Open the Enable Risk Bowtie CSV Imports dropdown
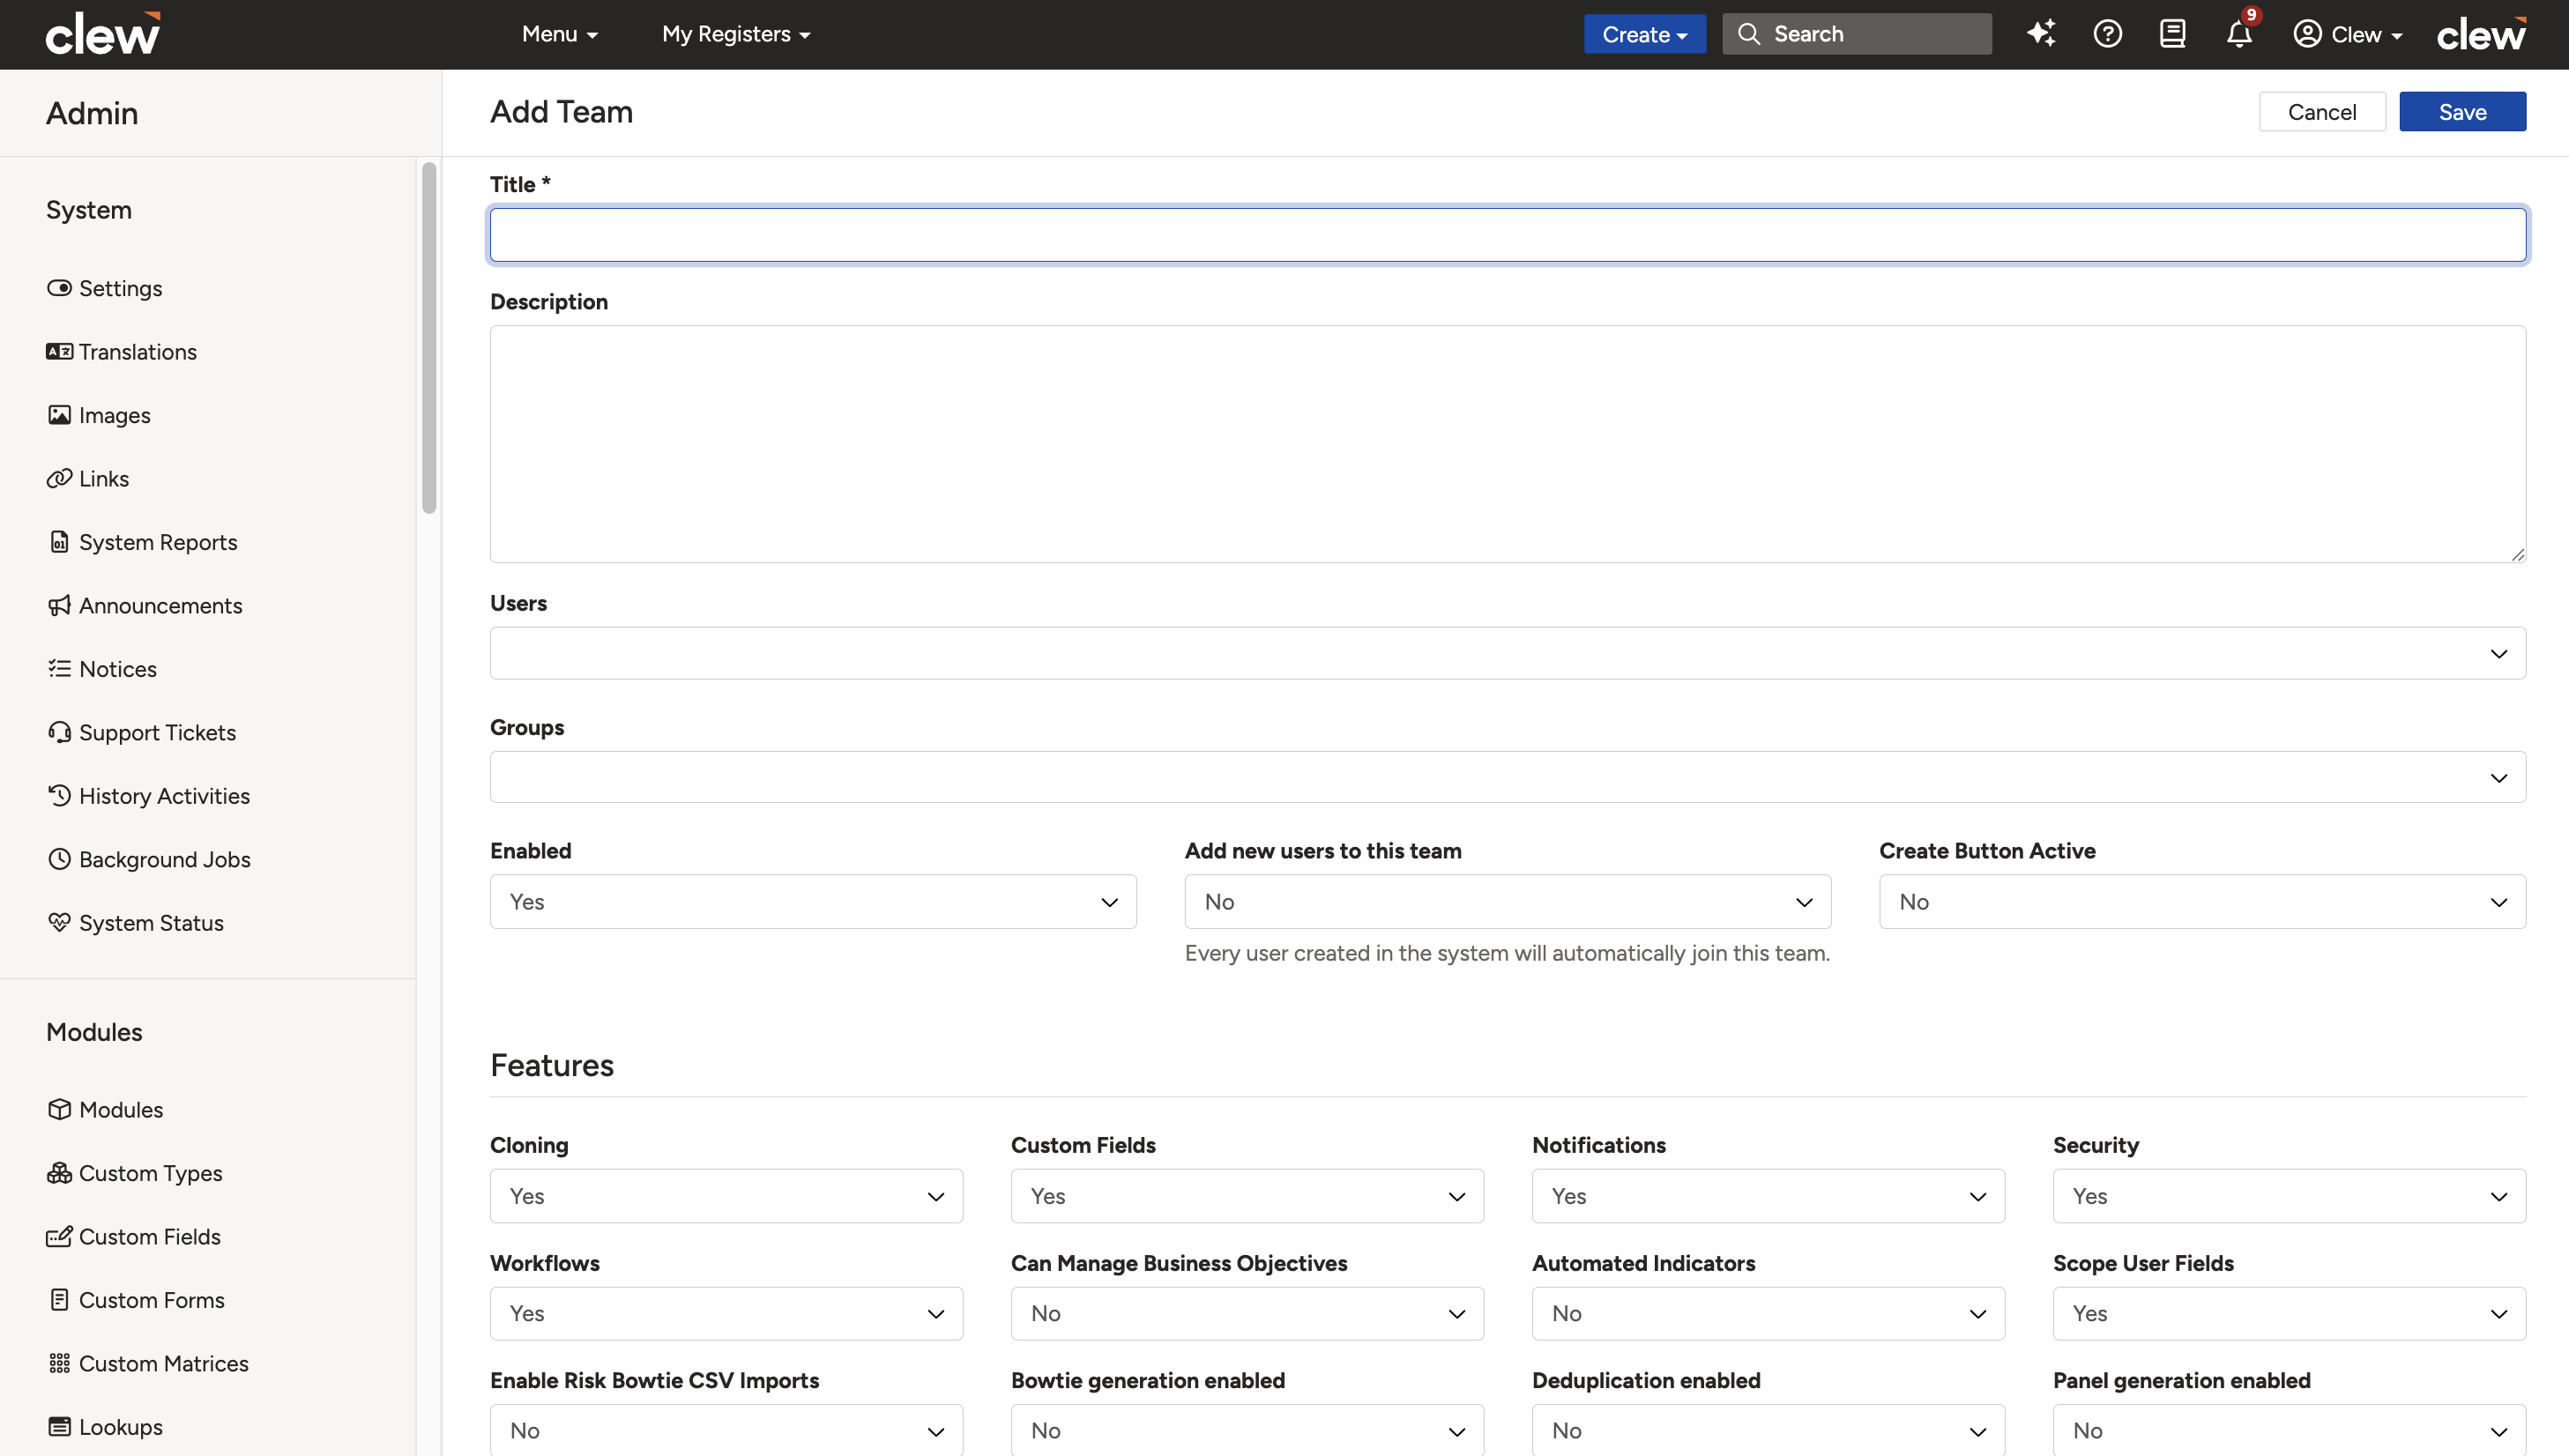The height and width of the screenshot is (1456, 2569). point(726,1431)
